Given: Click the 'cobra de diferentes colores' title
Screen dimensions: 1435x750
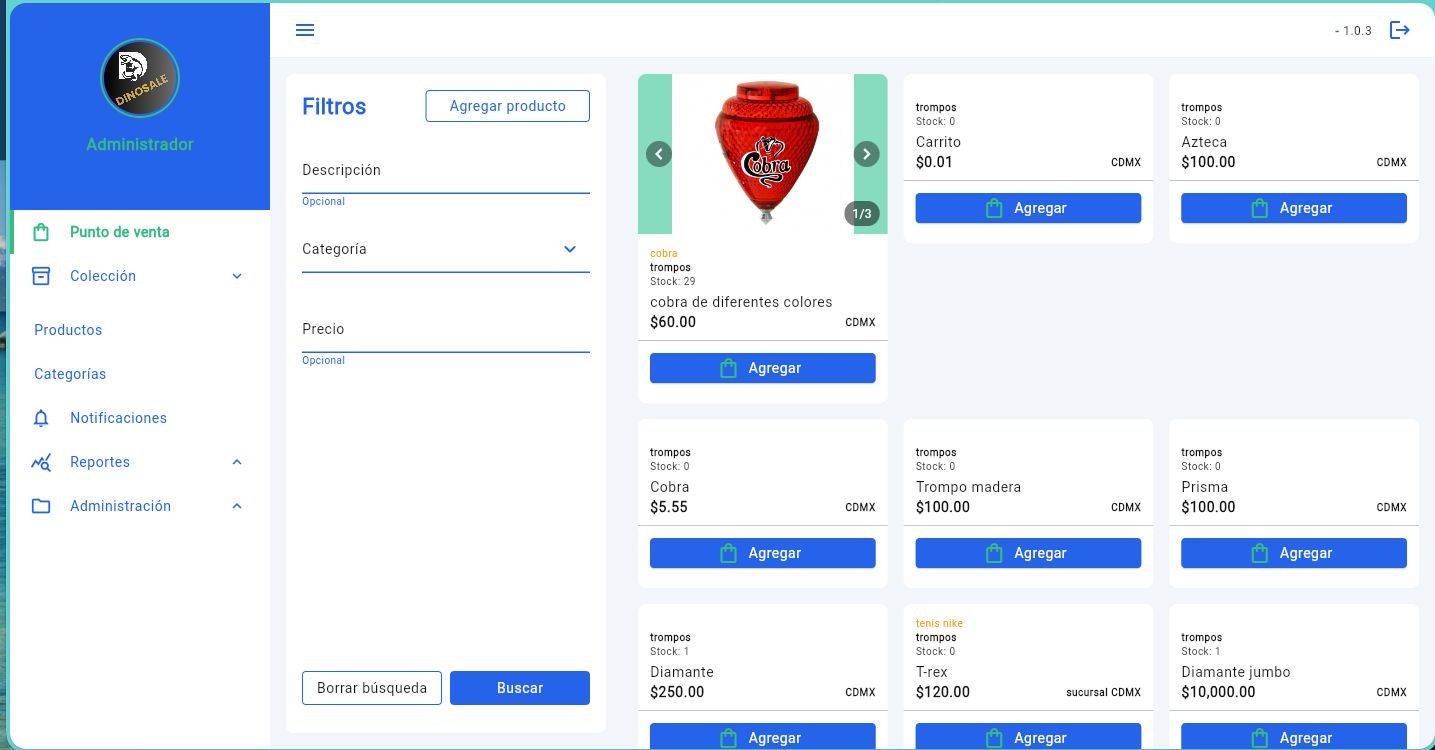Looking at the screenshot, I should tap(741, 302).
